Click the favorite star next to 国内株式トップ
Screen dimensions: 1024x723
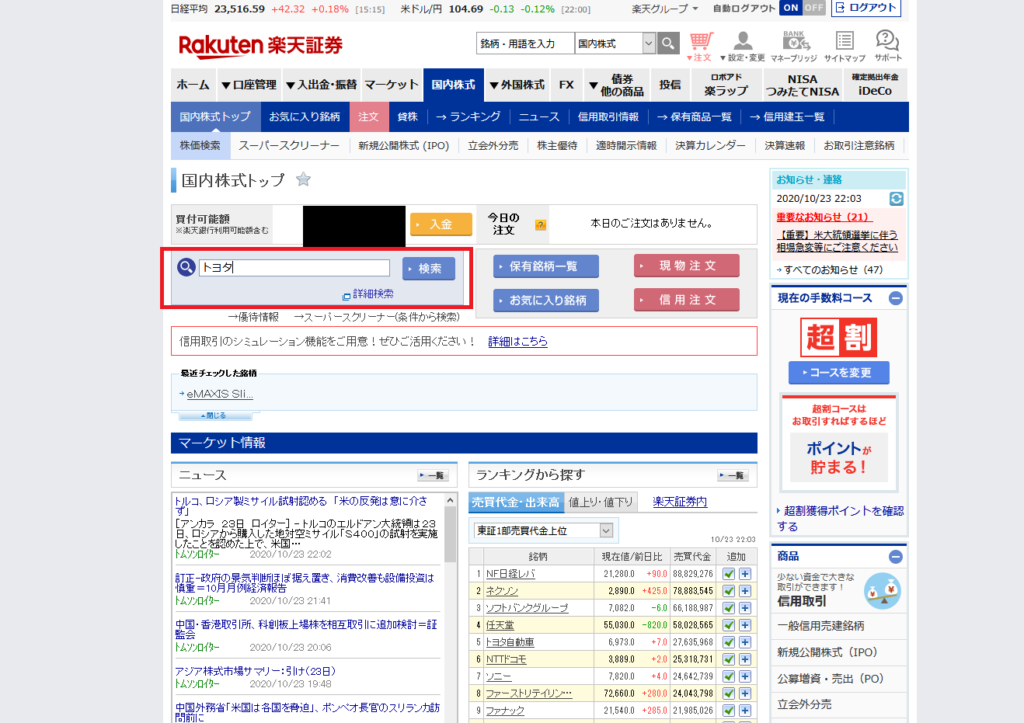coord(303,180)
